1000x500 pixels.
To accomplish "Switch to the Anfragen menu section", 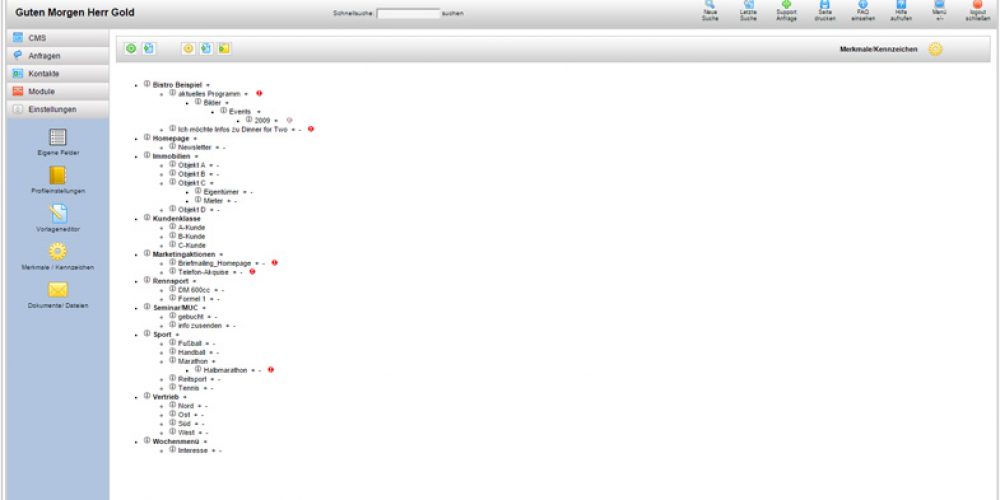I will click(54, 55).
